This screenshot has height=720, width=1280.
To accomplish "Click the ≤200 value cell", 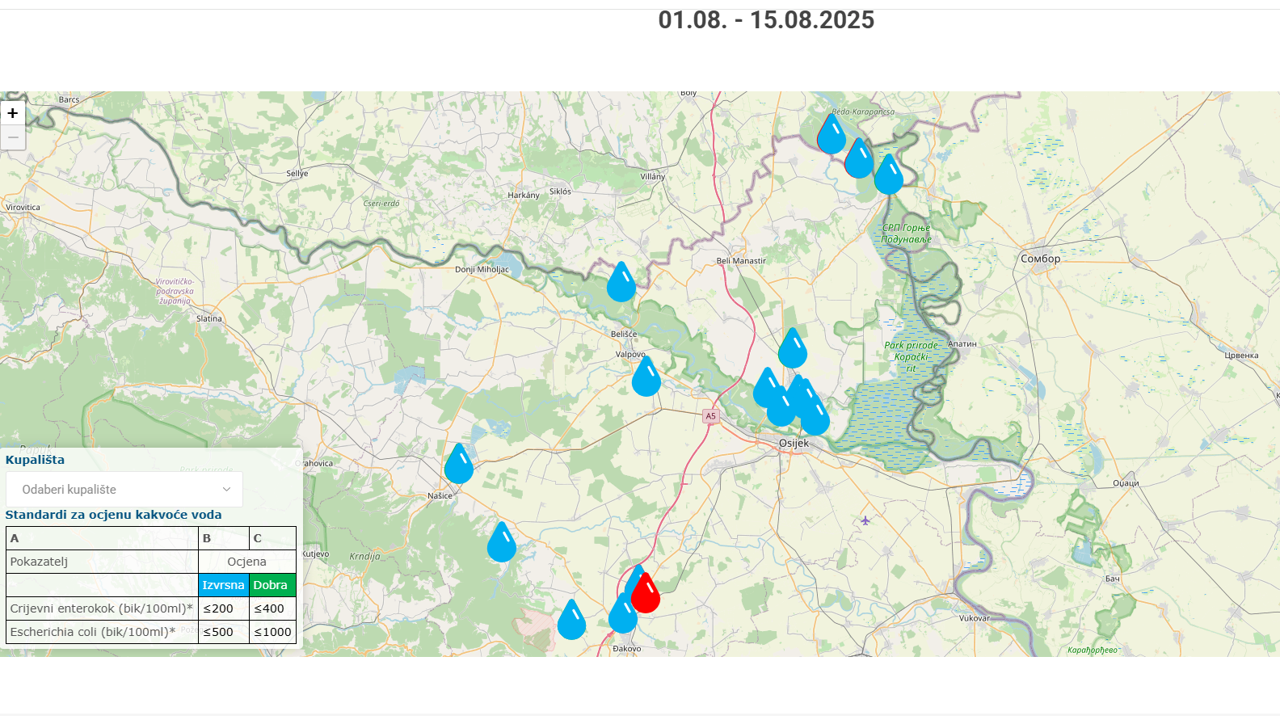I will (x=223, y=608).
